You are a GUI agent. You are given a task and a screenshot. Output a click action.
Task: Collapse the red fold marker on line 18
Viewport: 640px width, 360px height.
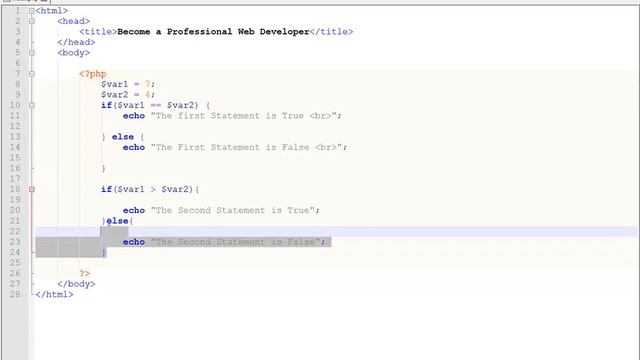coord(32,189)
